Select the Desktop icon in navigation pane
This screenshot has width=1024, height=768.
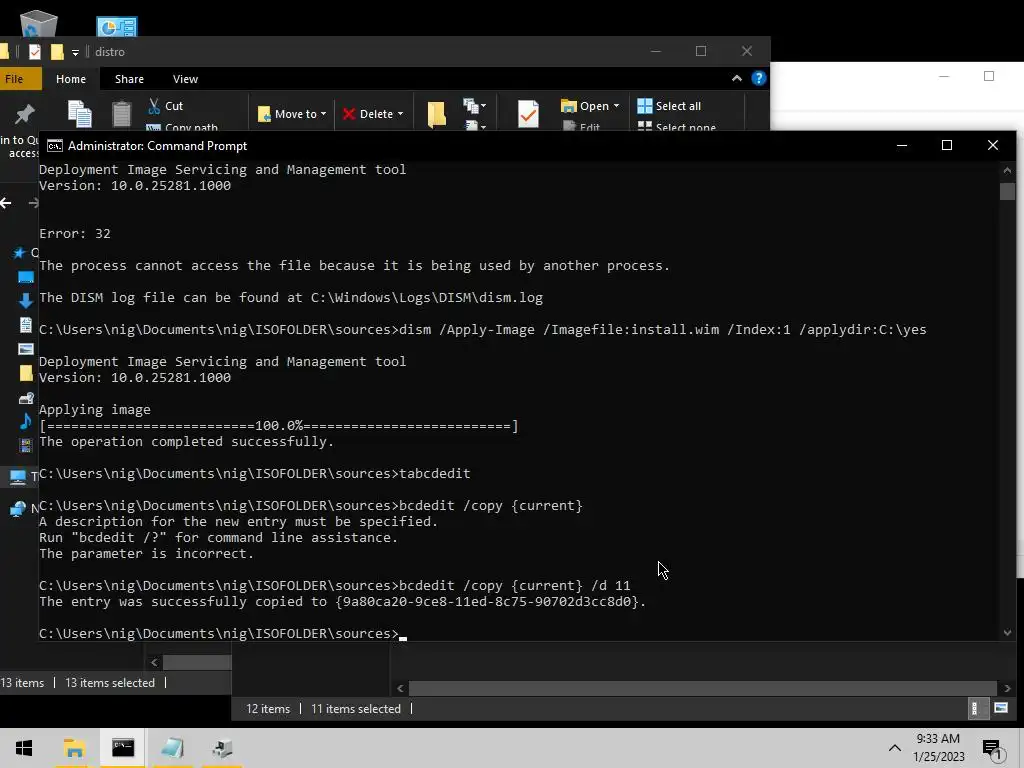pyautogui.click(x=25, y=277)
